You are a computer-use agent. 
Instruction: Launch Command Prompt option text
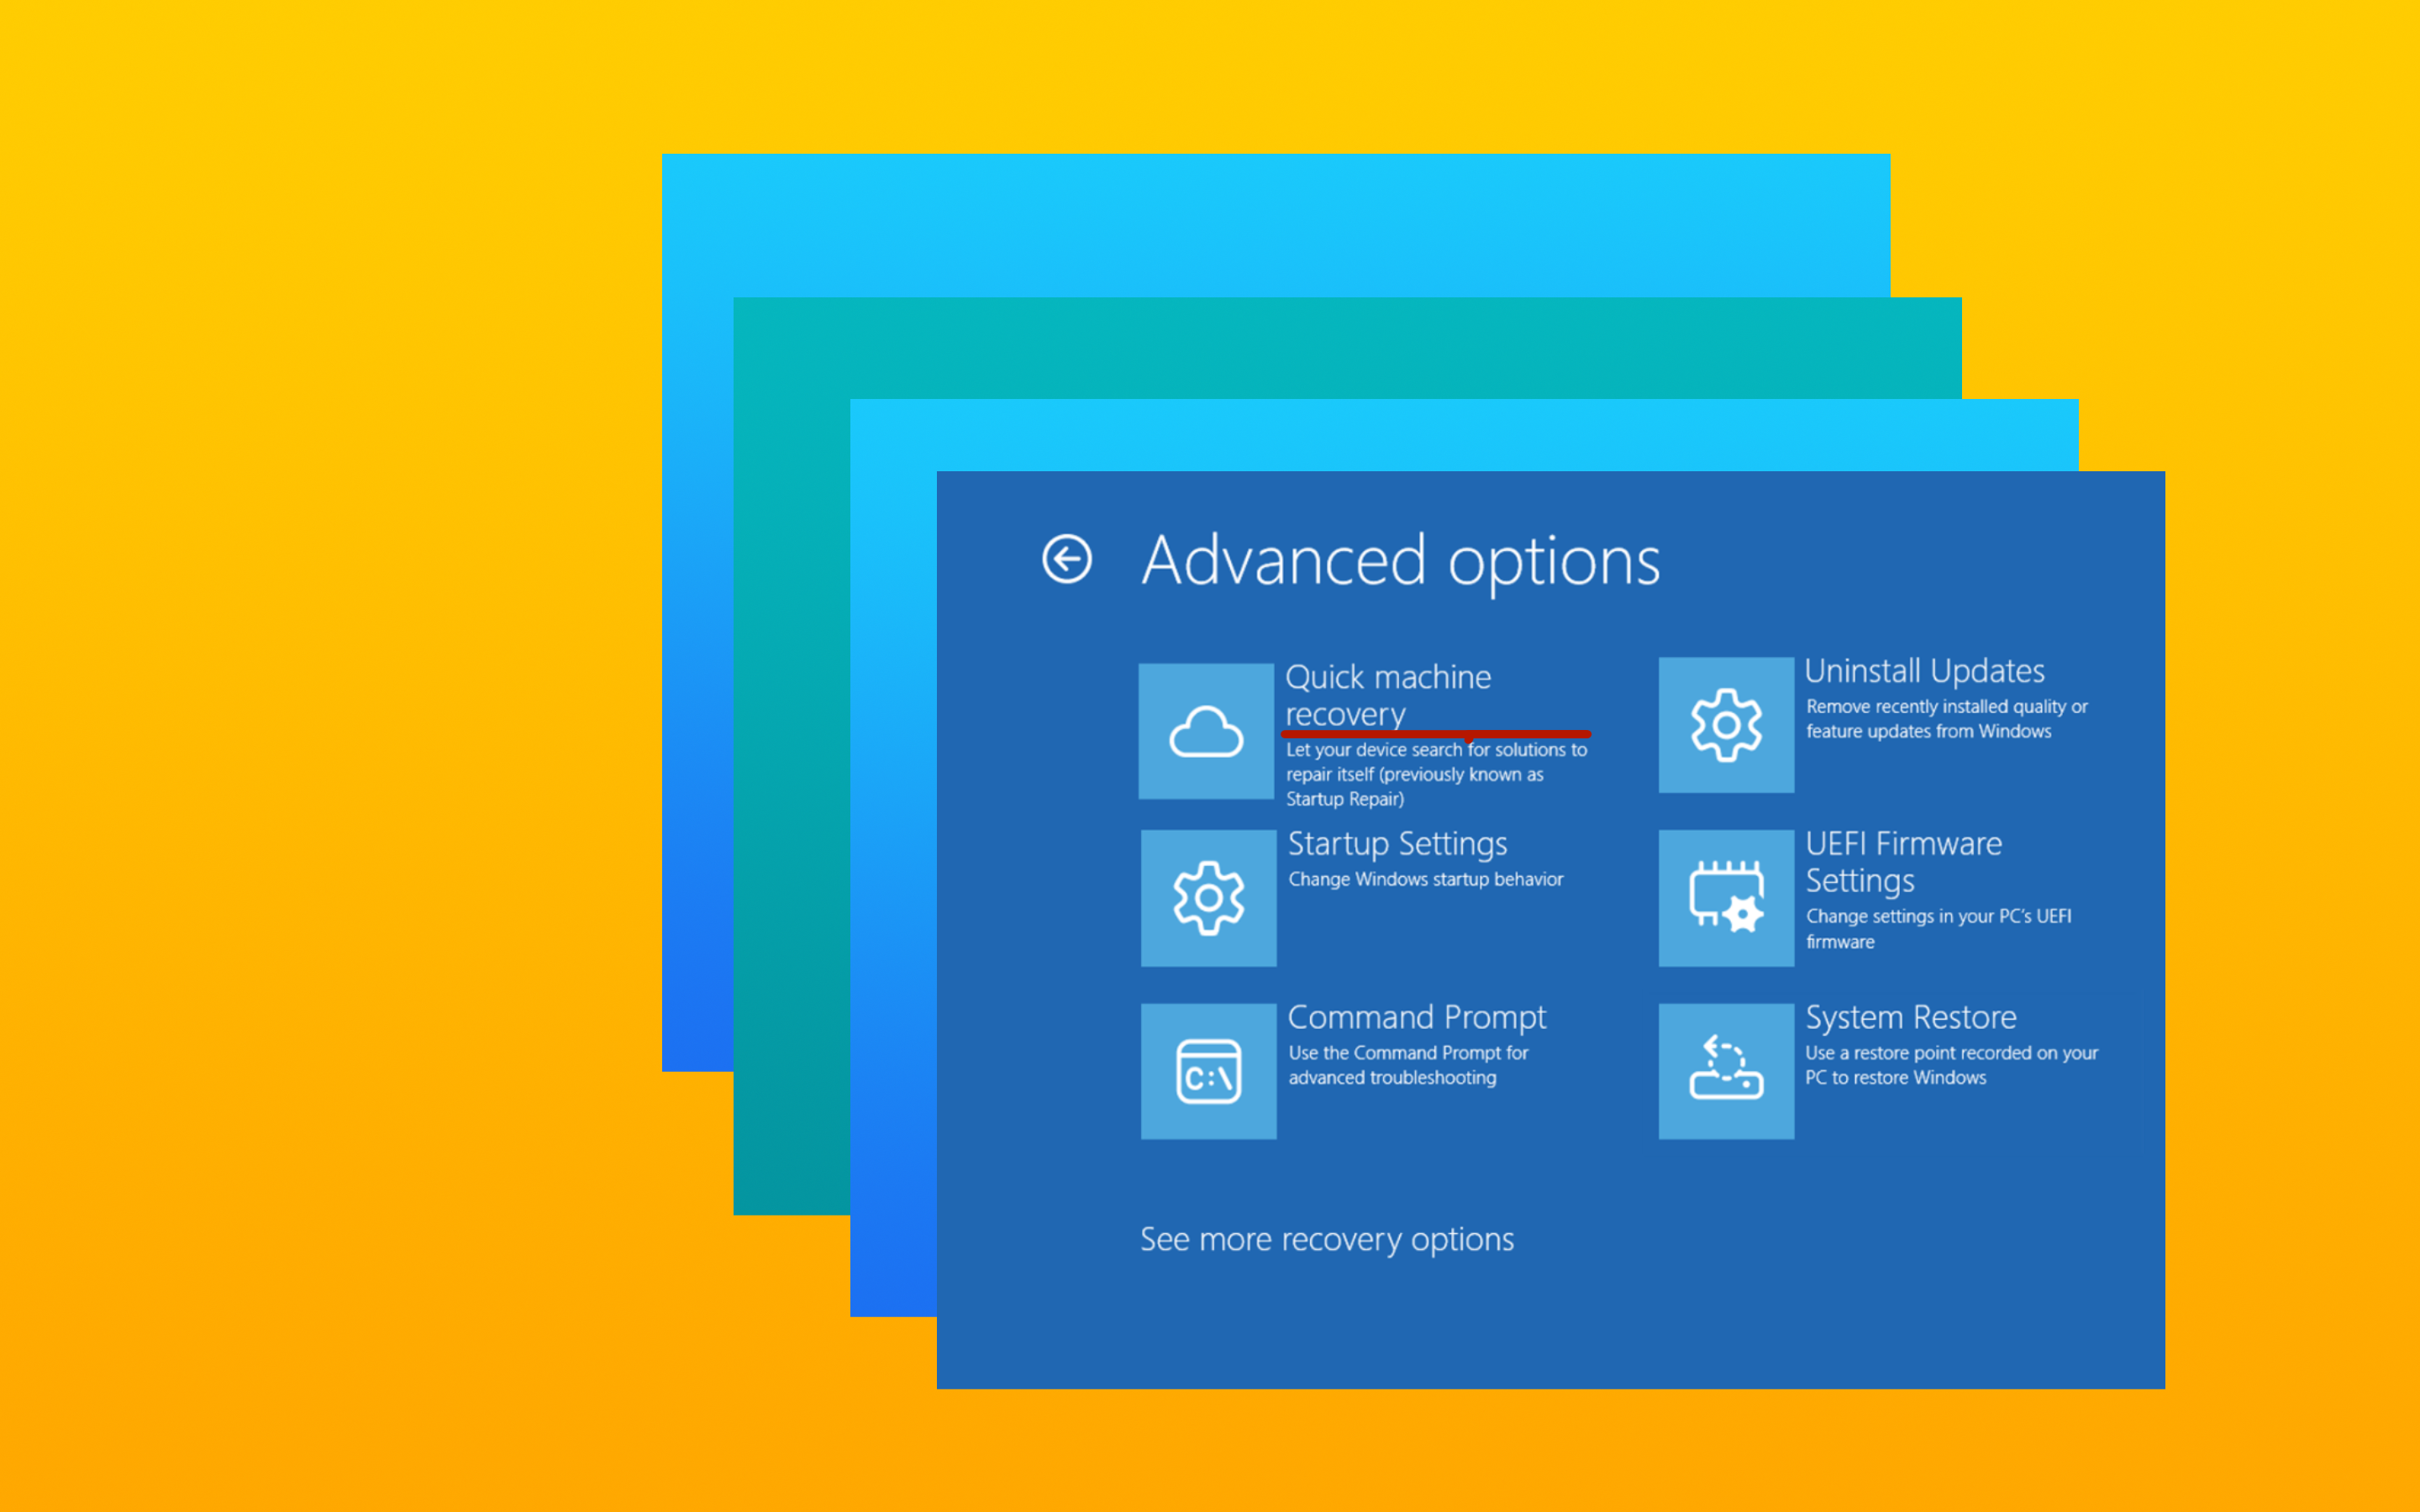click(1416, 1017)
